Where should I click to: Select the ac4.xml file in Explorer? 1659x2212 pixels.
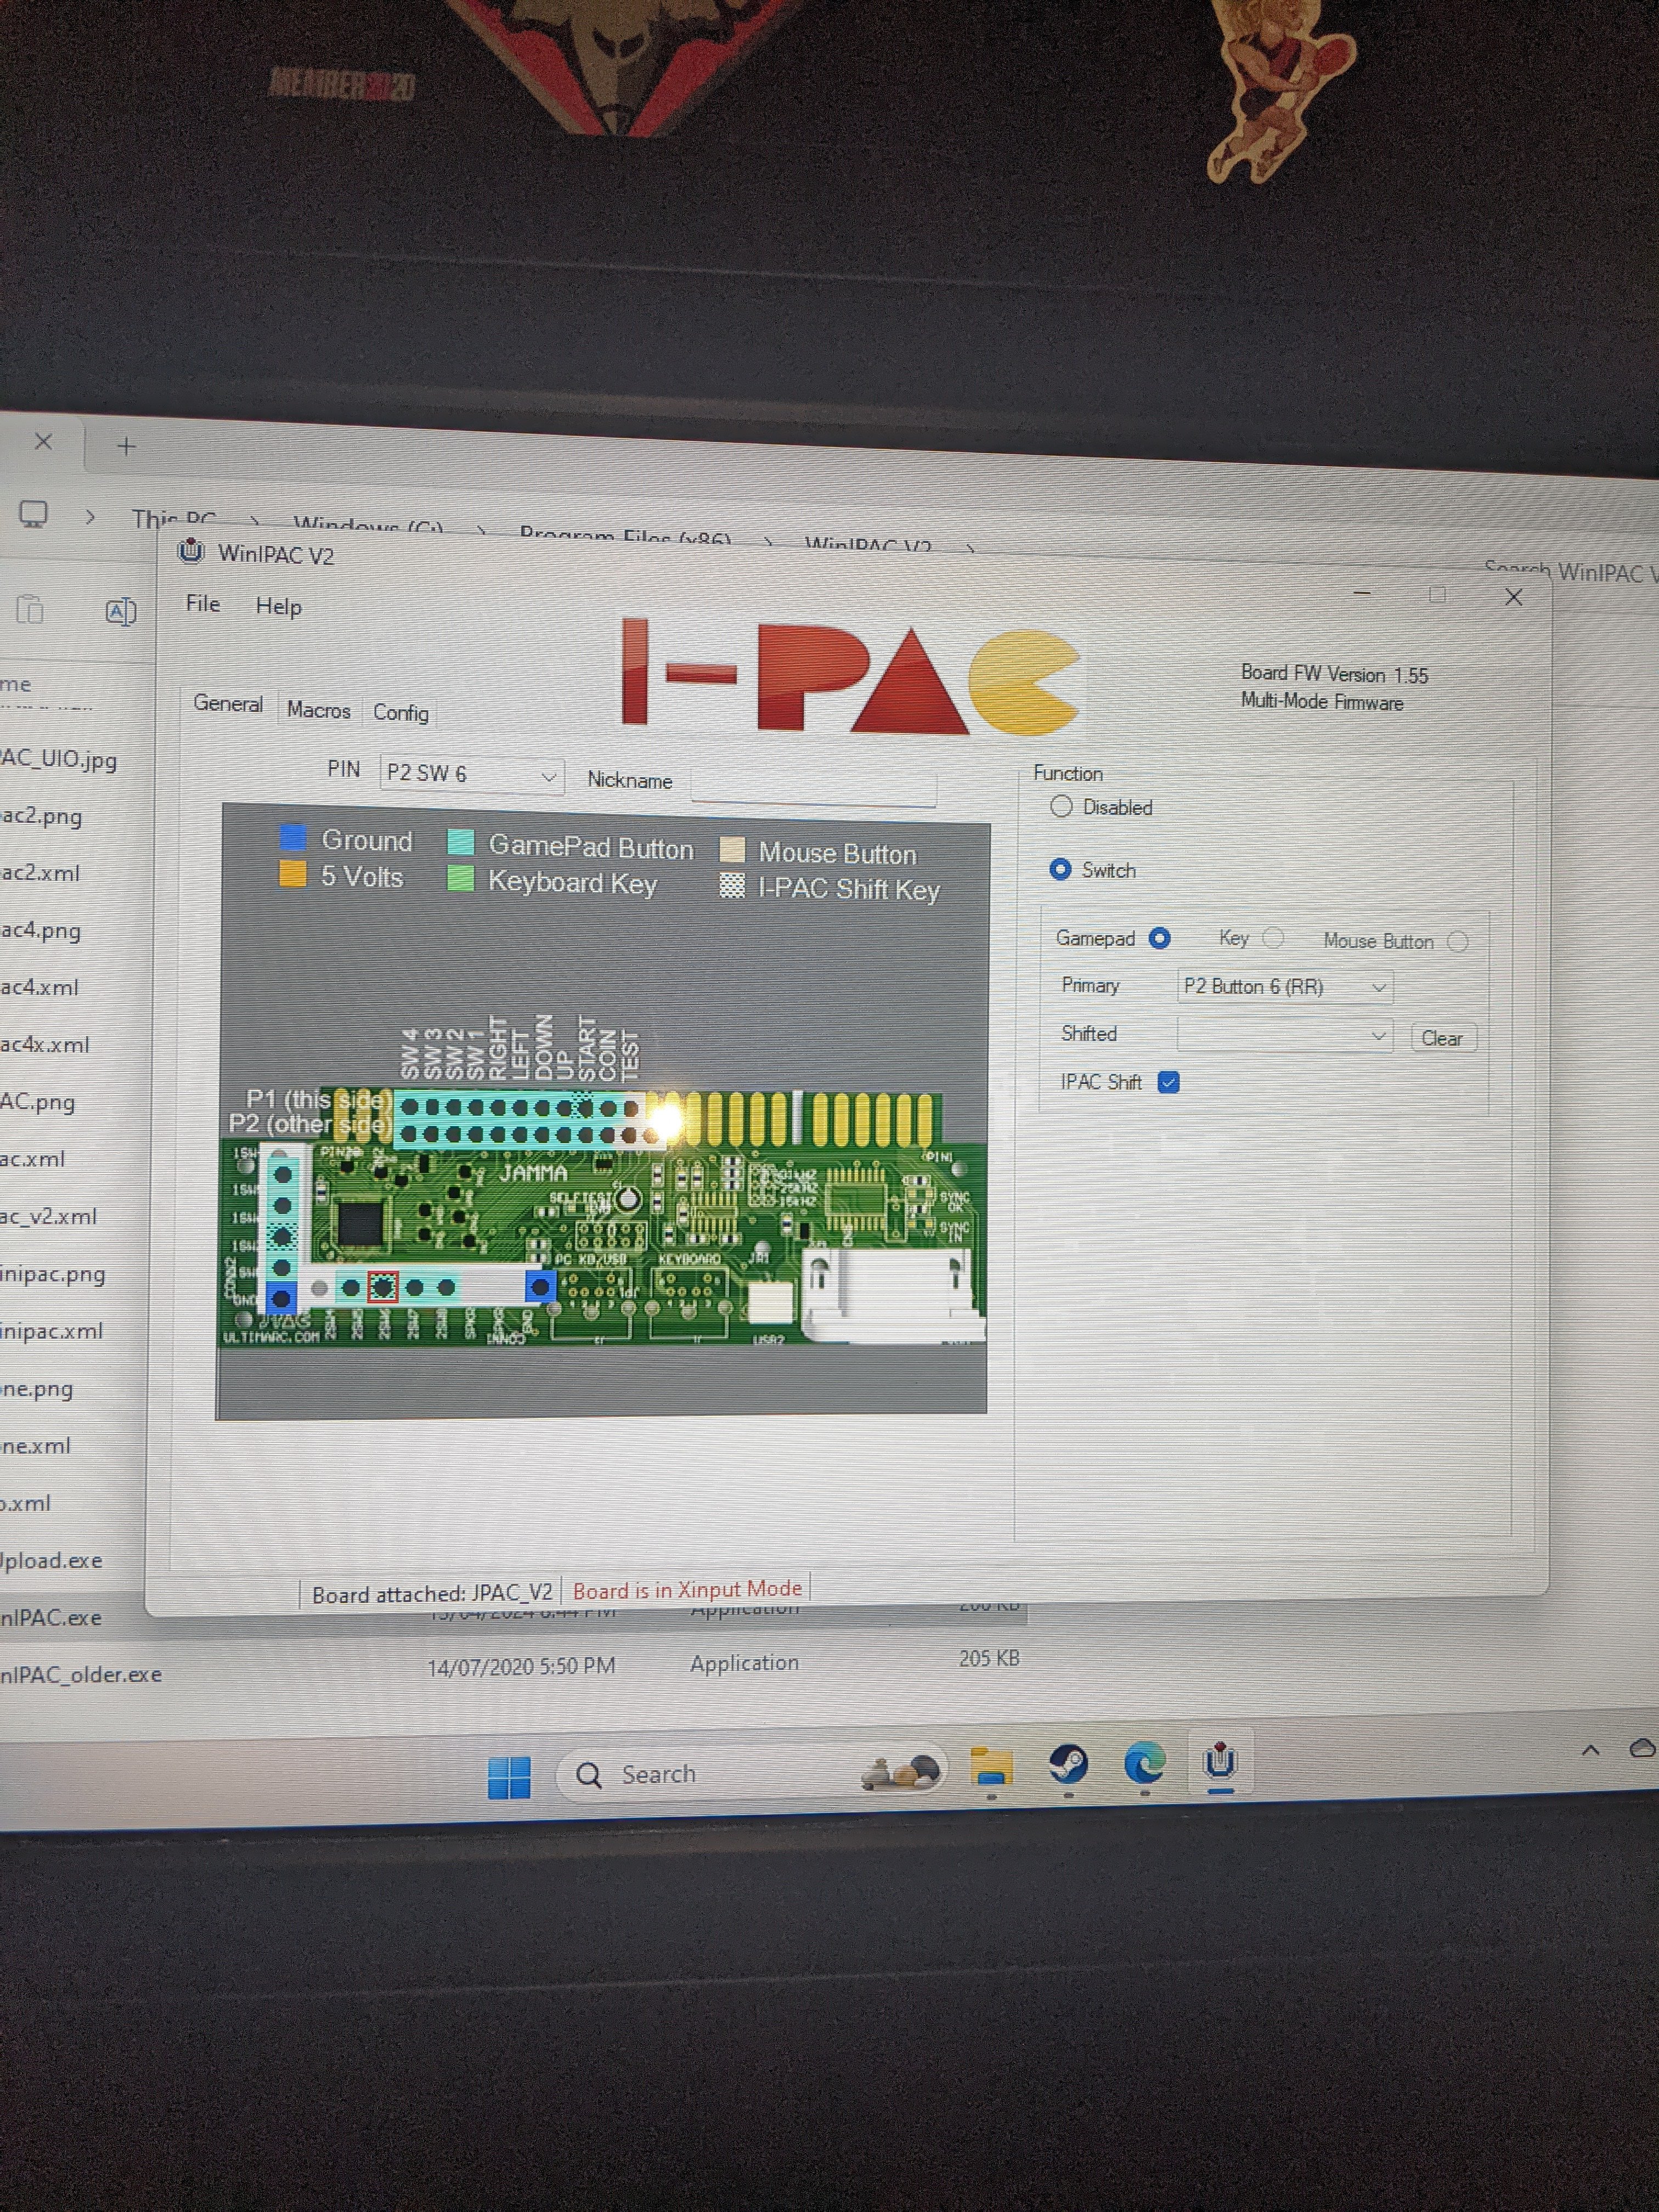40,987
